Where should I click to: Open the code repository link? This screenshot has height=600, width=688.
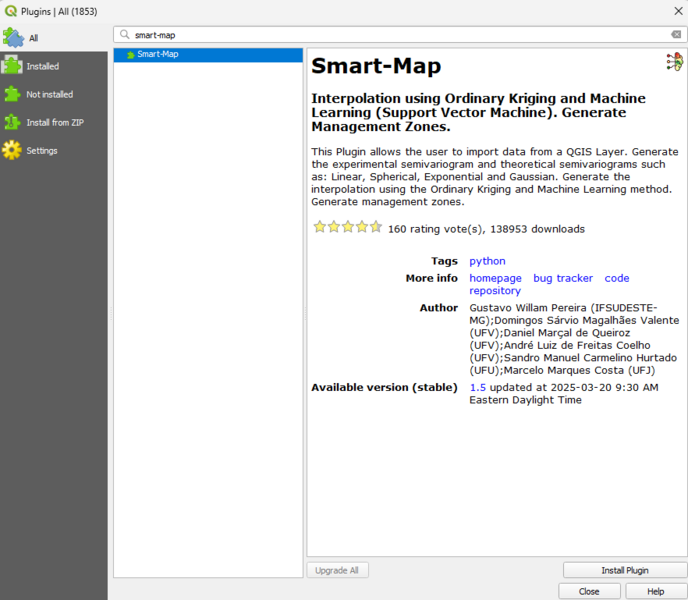pos(617,278)
